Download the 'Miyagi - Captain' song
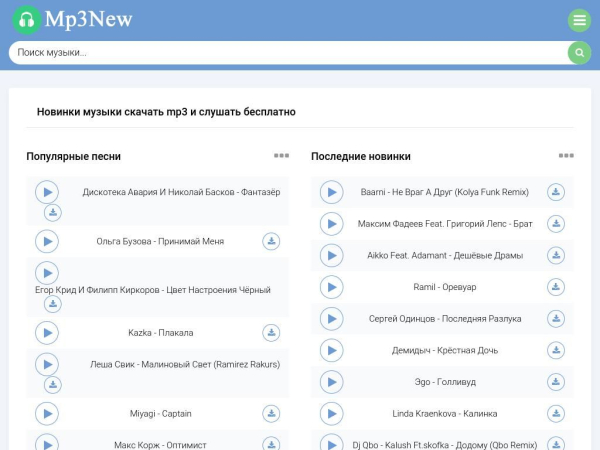600x450 pixels. click(x=271, y=414)
